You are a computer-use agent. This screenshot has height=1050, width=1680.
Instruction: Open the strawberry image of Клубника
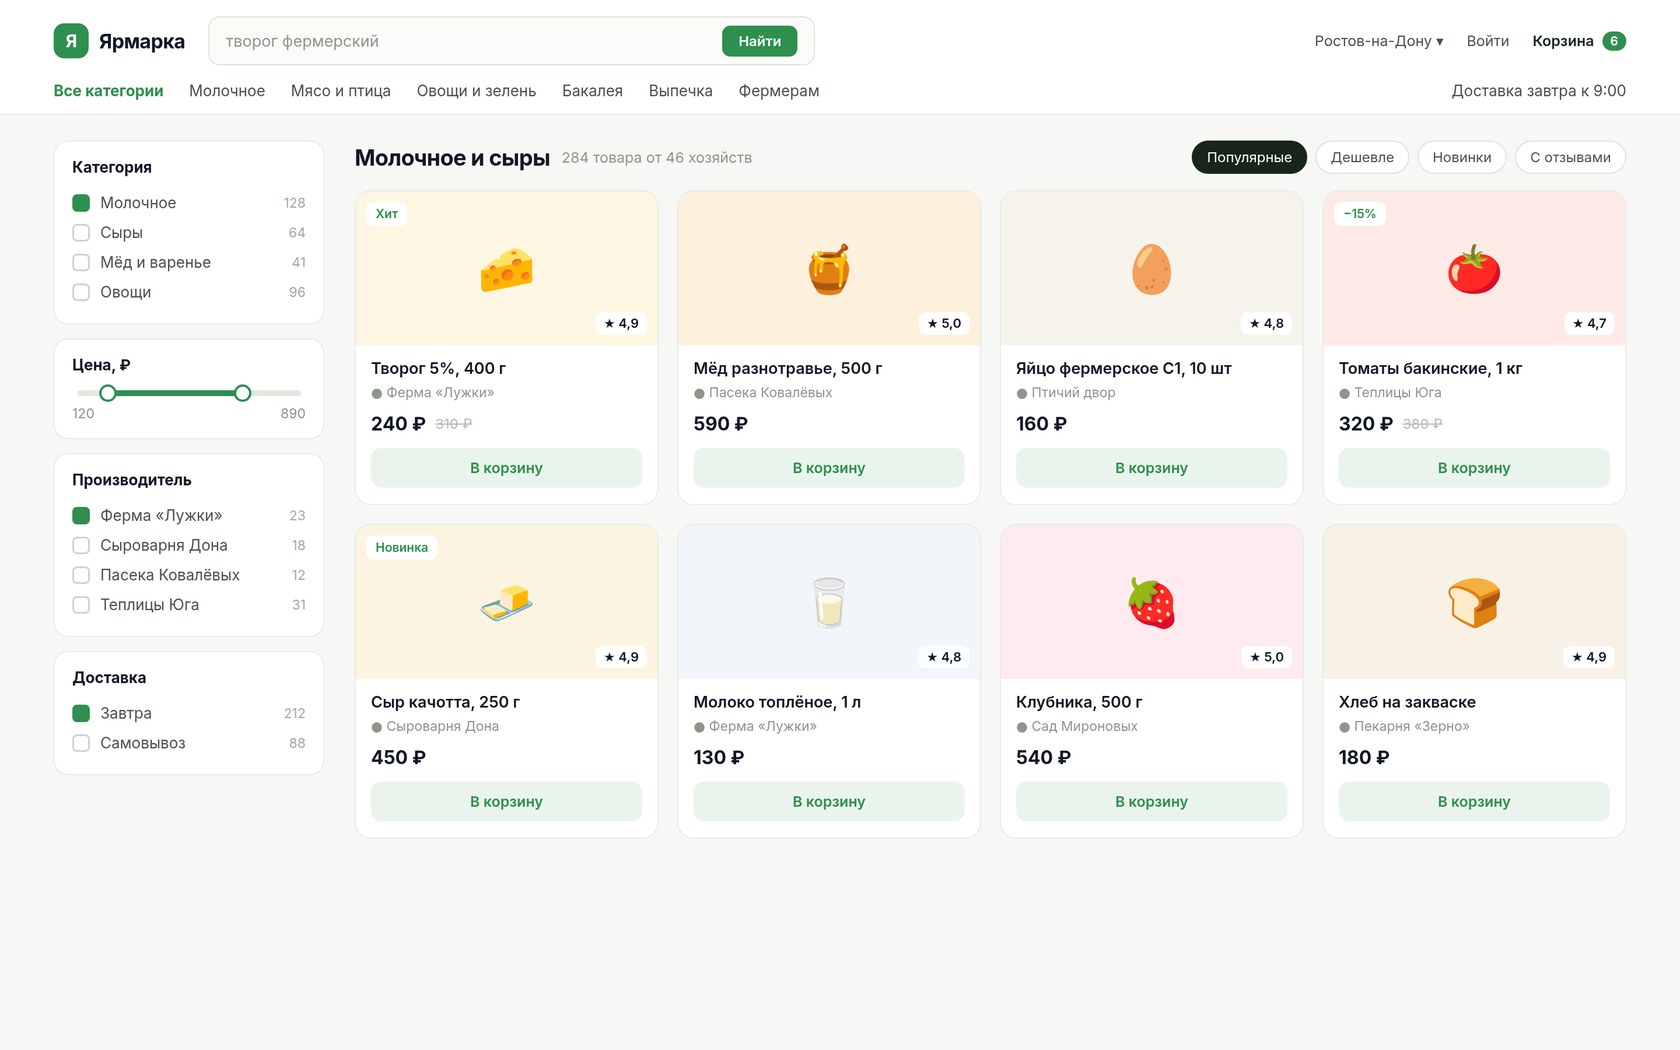(1151, 603)
